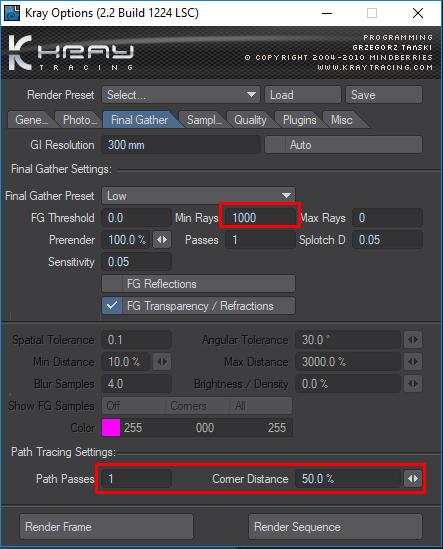The height and width of the screenshot is (549, 443).
Task: Click the Corner Distance arrows button
Action: (413, 479)
